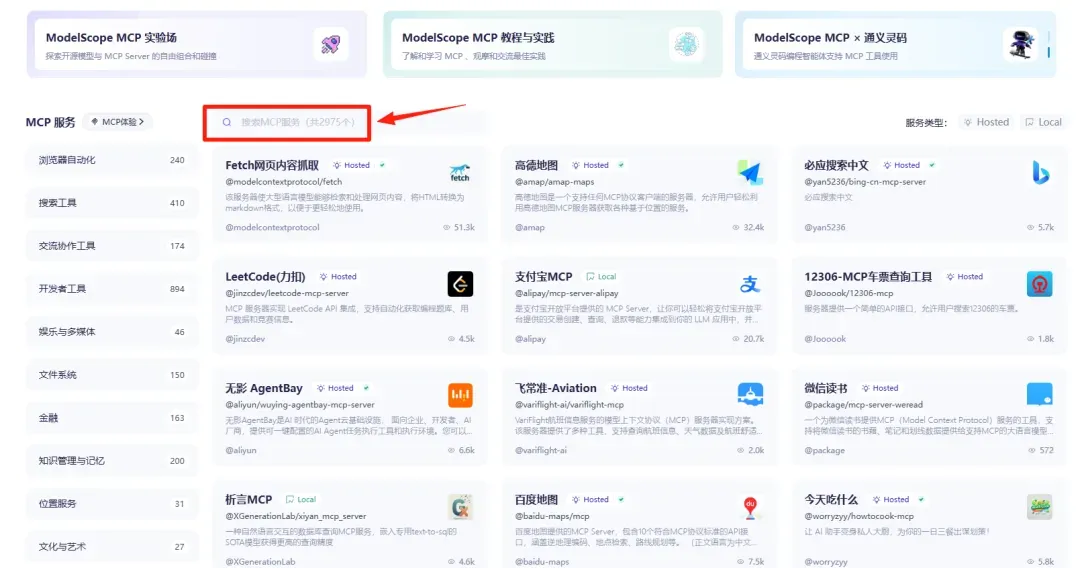
Task: Click the view-count eye icon beside 51.3k
Action: click(x=446, y=227)
